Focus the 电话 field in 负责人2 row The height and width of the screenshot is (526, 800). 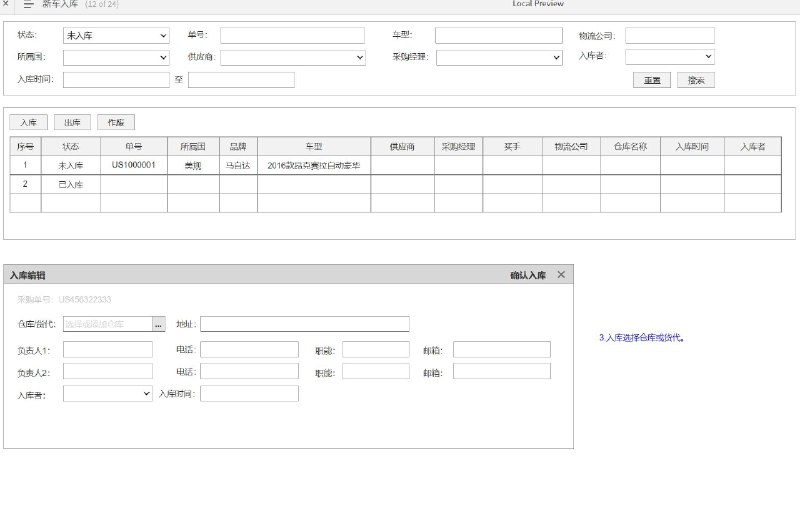(x=249, y=371)
